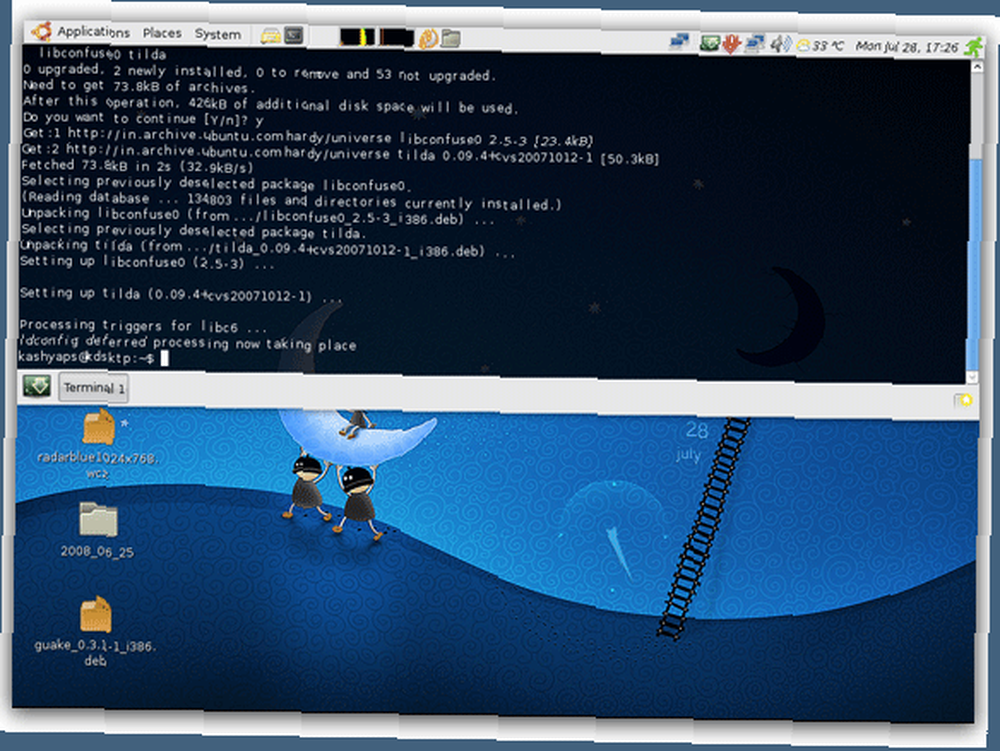The height and width of the screenshot is (751, 1000).
Task: Click the yellow launcher icon beside System
Action: 270,36
